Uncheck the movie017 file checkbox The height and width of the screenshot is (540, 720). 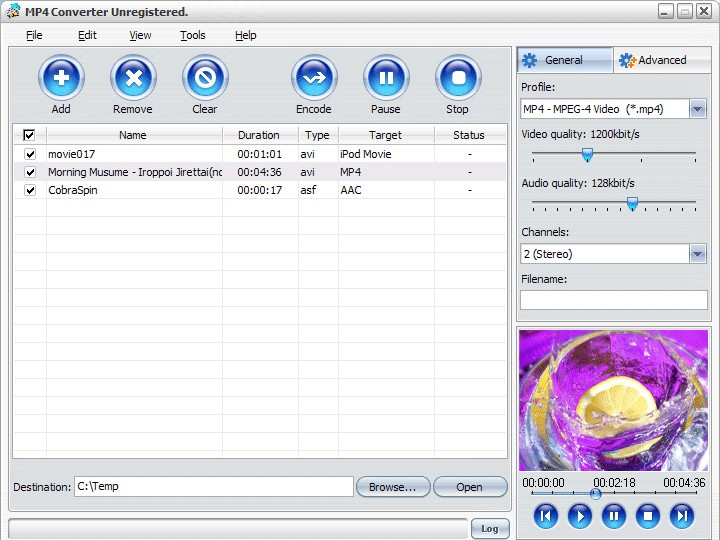(30, 154)
